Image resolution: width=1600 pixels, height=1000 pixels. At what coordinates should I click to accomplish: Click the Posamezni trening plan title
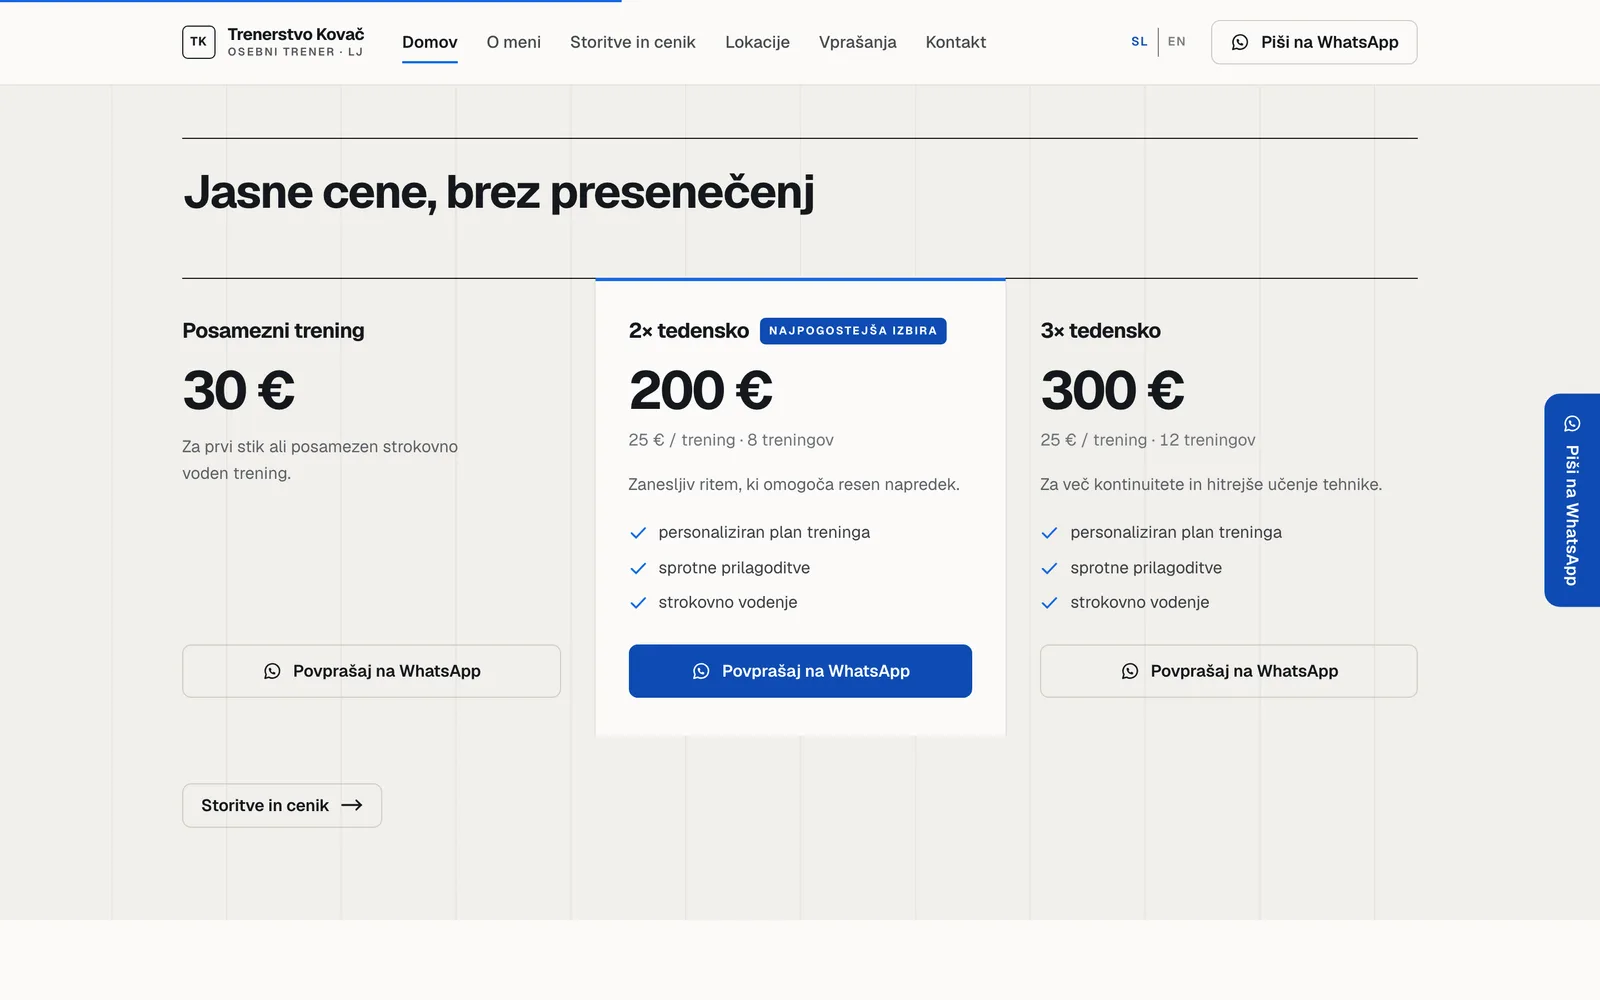tap(273, 331)
